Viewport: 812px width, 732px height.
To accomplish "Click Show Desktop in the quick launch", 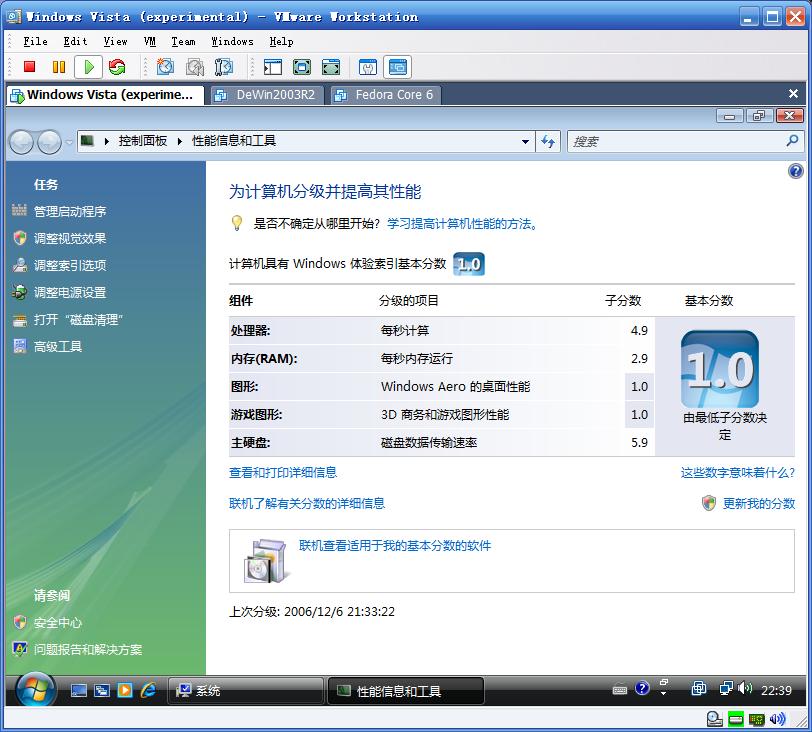I will [79, 690].
